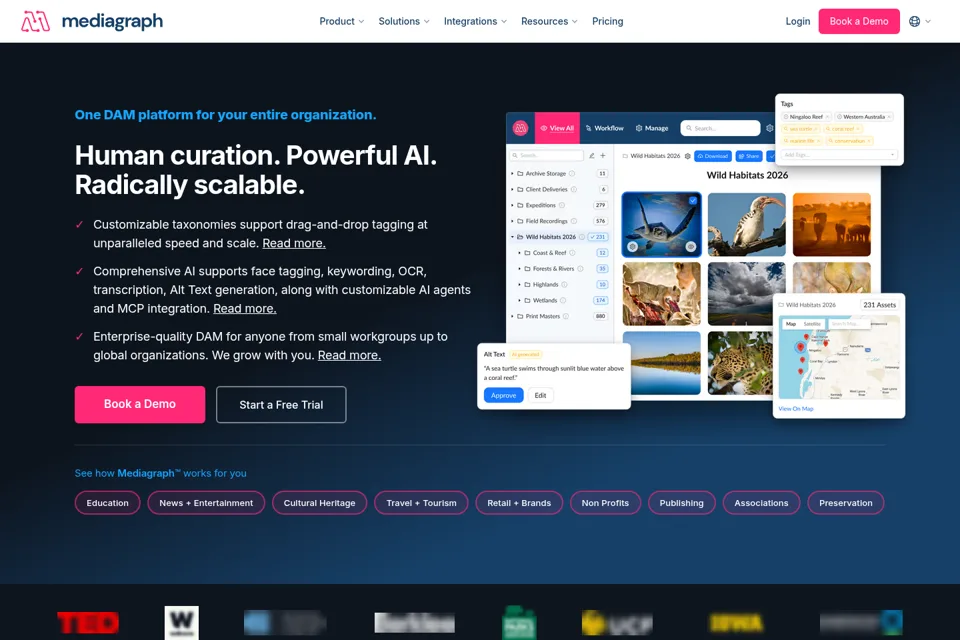Screen dimensions: 960x640
Task: Expand the Print Masters folder arrow
Action: [512, 317]
